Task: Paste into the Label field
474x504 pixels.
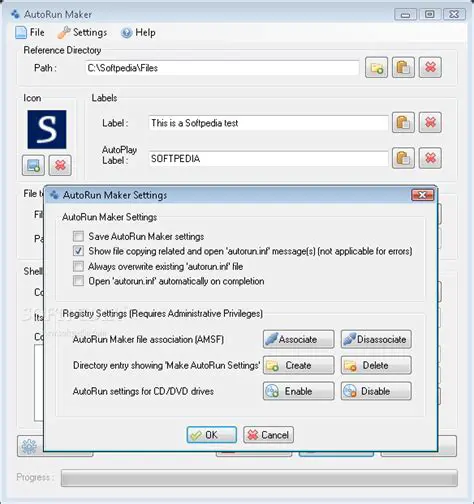Action: point(403,123)
